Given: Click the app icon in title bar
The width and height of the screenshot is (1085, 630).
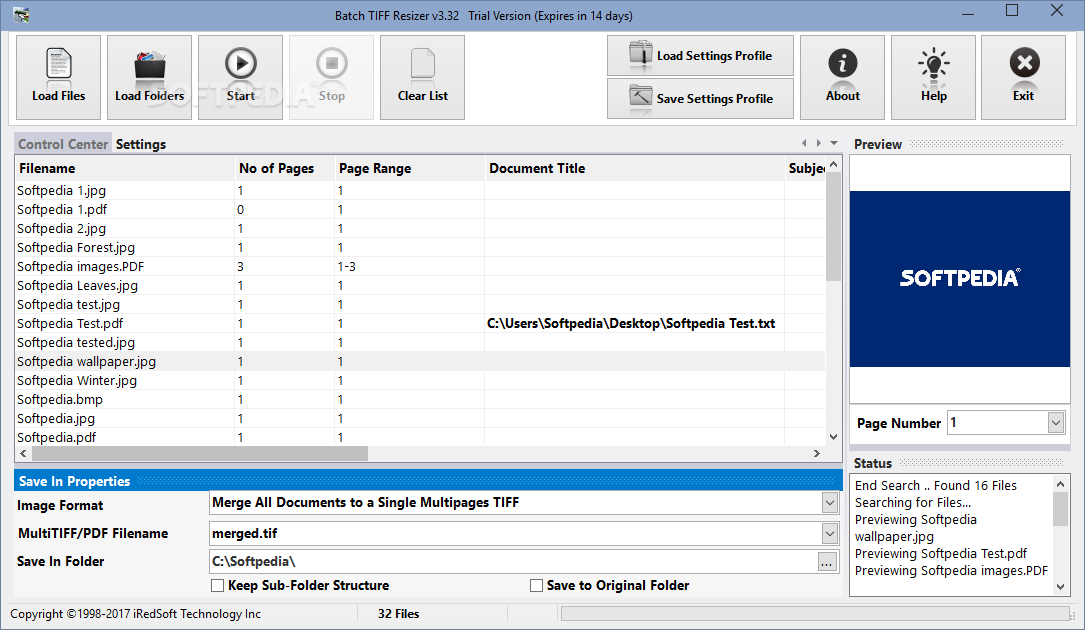Looking at the screenshot, I should click(21, 15).
